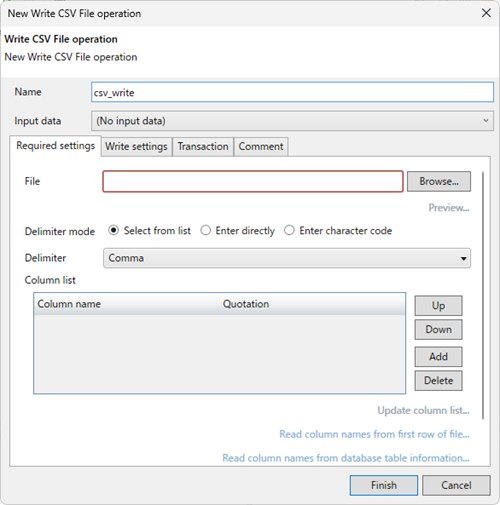Screen dimensions: 500x505
Task: Click the Browse... button
Action: (439, 181)
